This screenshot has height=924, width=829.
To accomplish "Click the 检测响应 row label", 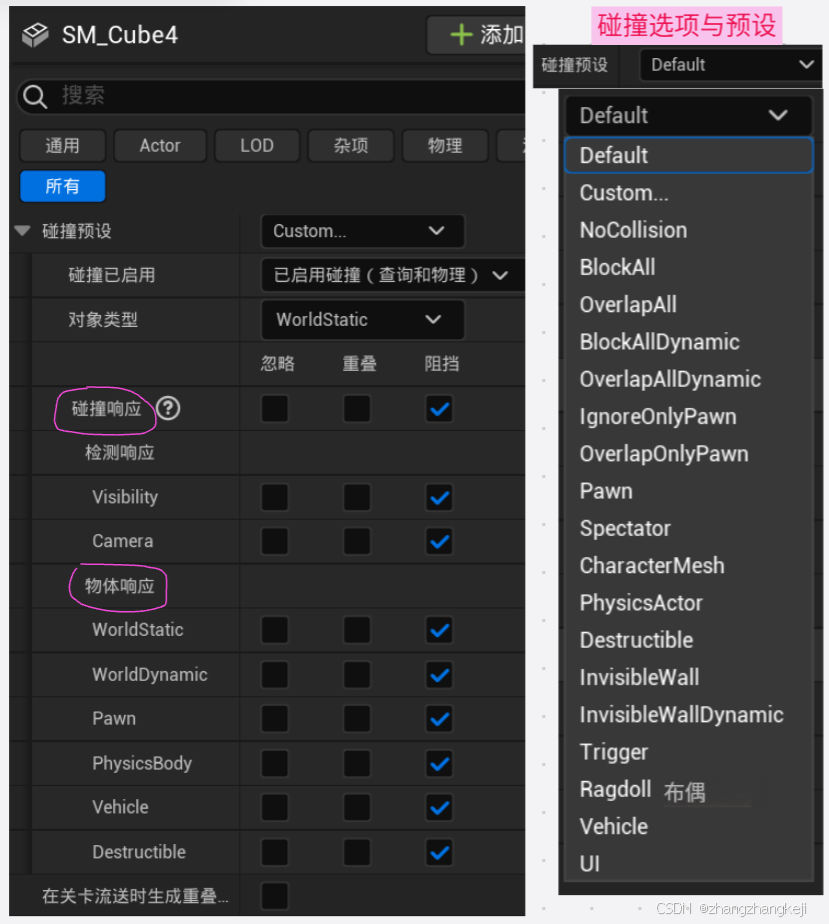I will [x=120, y=453].
